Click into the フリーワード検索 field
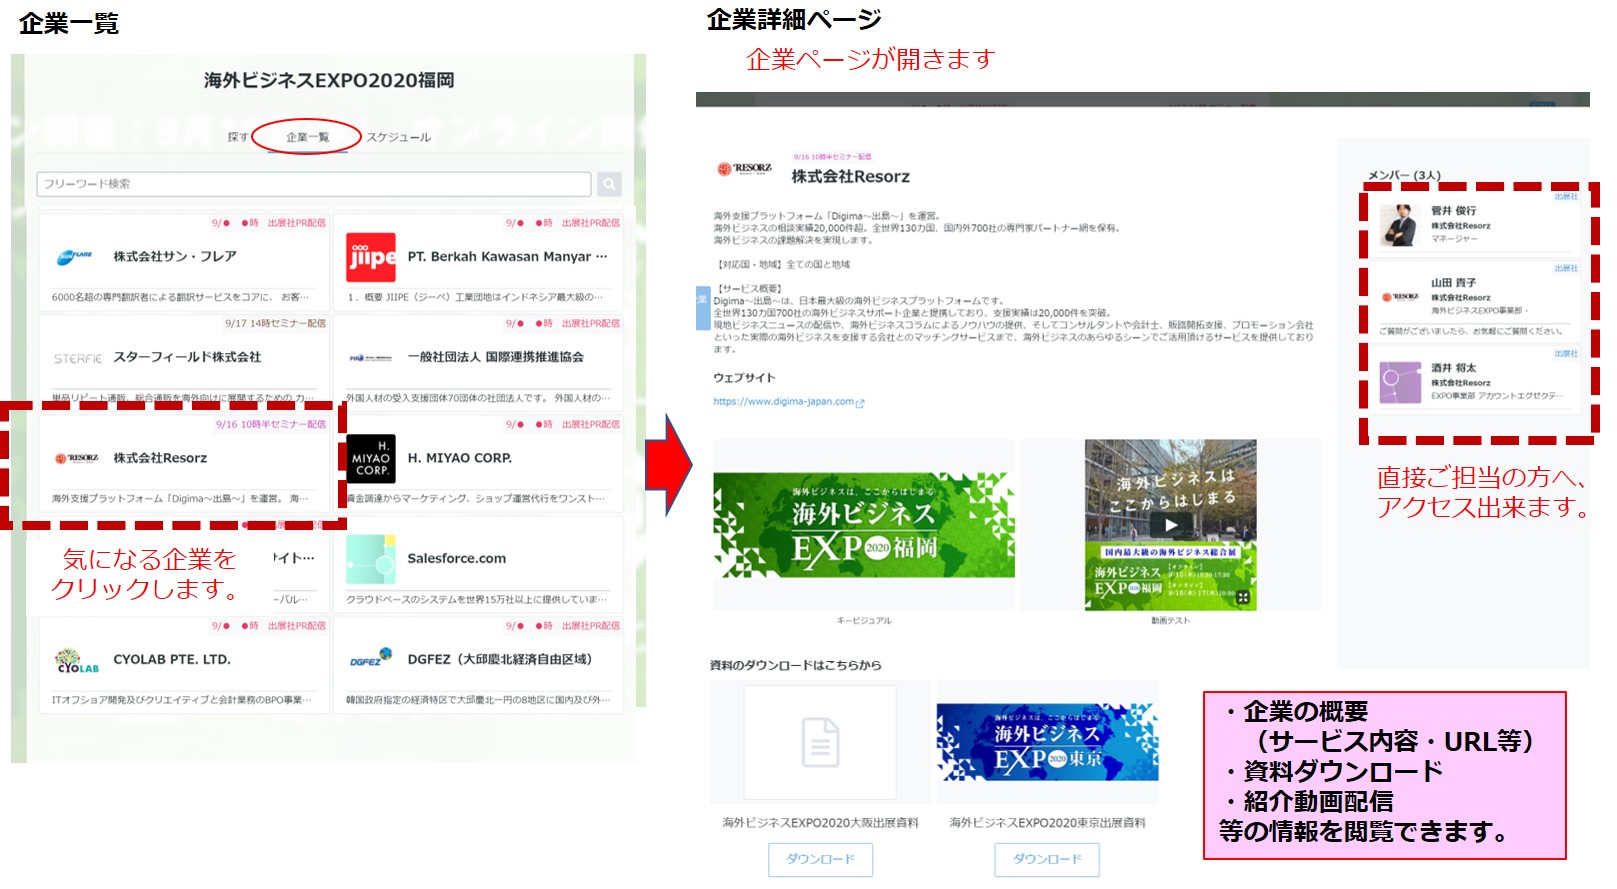 314,184
